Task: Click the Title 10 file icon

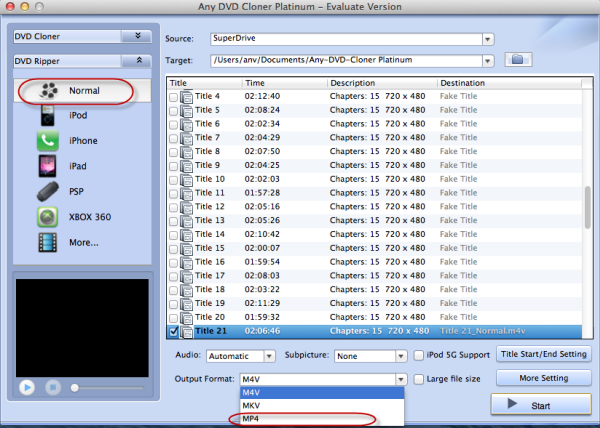Action: click(186, 180)
